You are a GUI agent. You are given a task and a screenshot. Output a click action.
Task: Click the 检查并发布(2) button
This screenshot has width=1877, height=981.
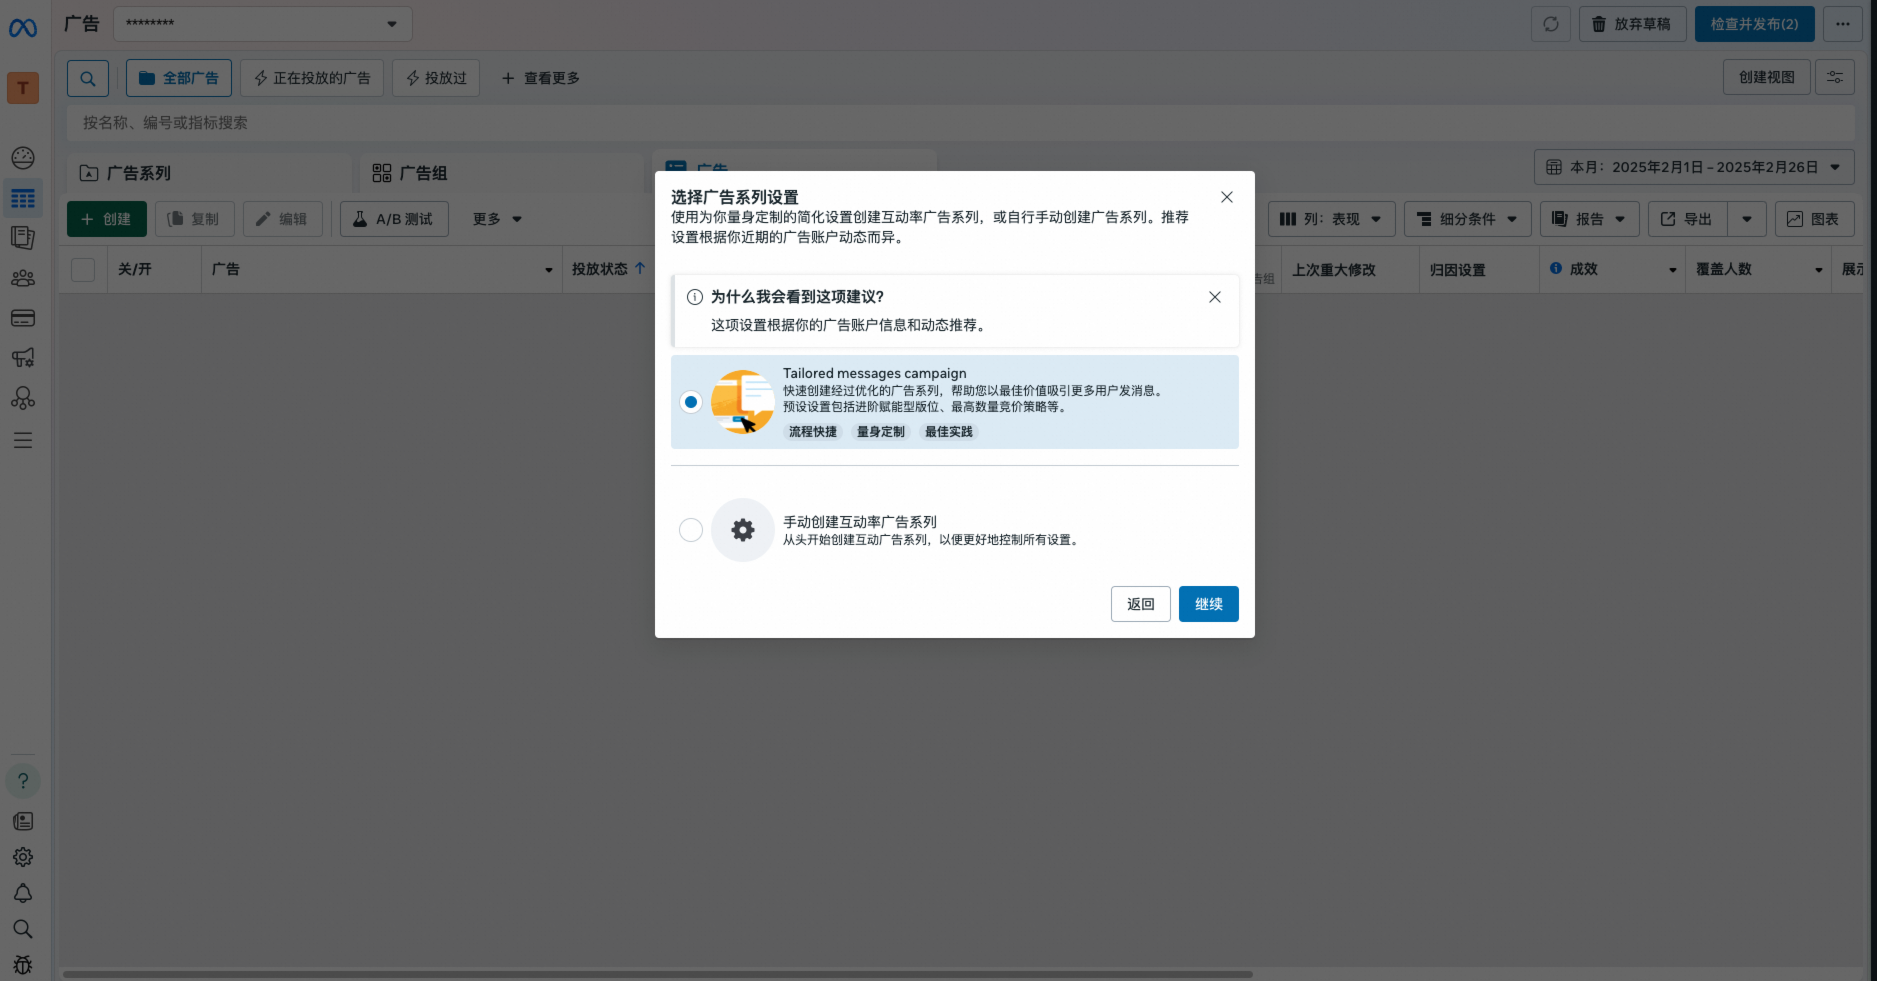1755,24
